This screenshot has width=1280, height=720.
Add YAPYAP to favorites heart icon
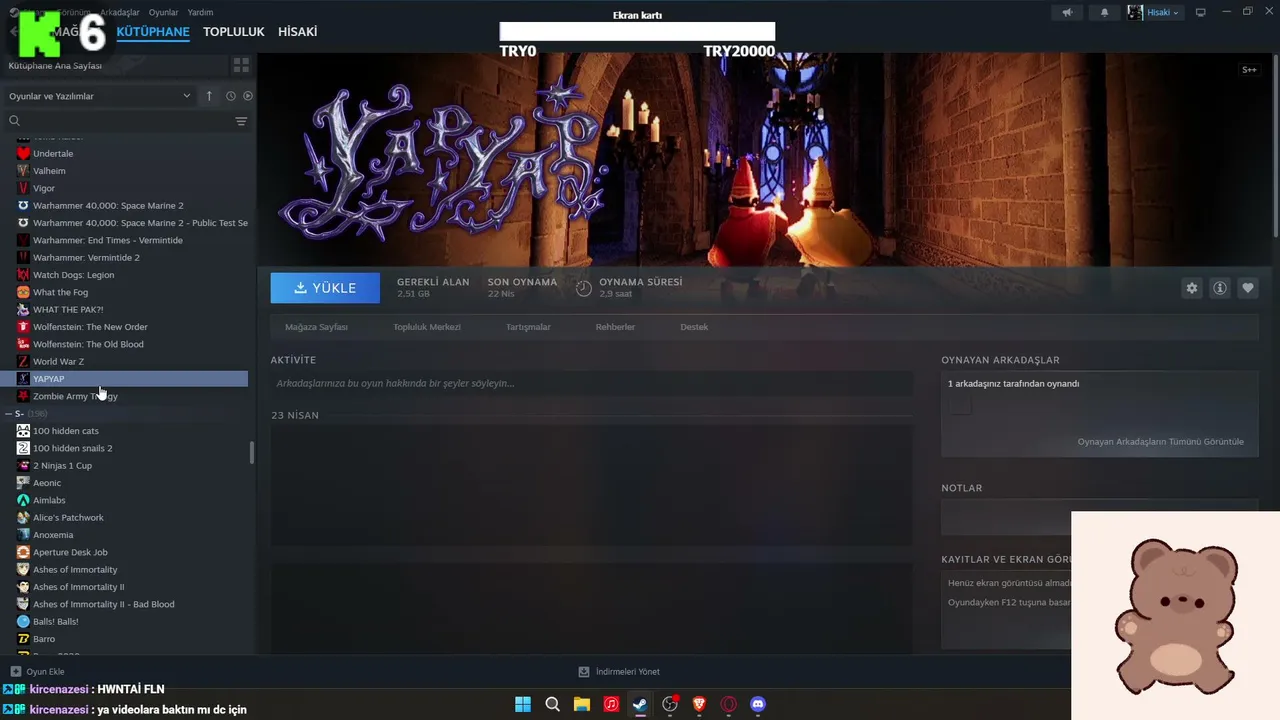1248,288
